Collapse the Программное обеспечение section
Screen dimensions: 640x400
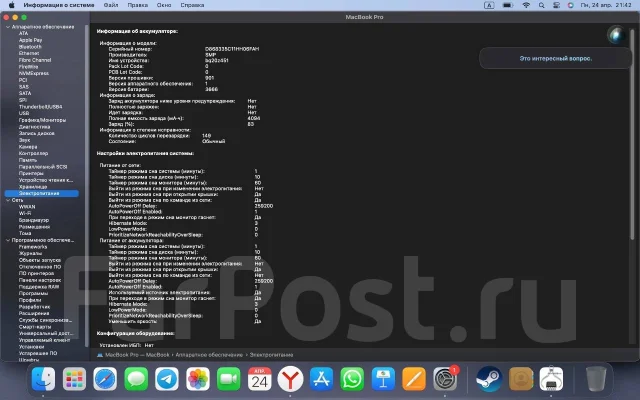8,240
